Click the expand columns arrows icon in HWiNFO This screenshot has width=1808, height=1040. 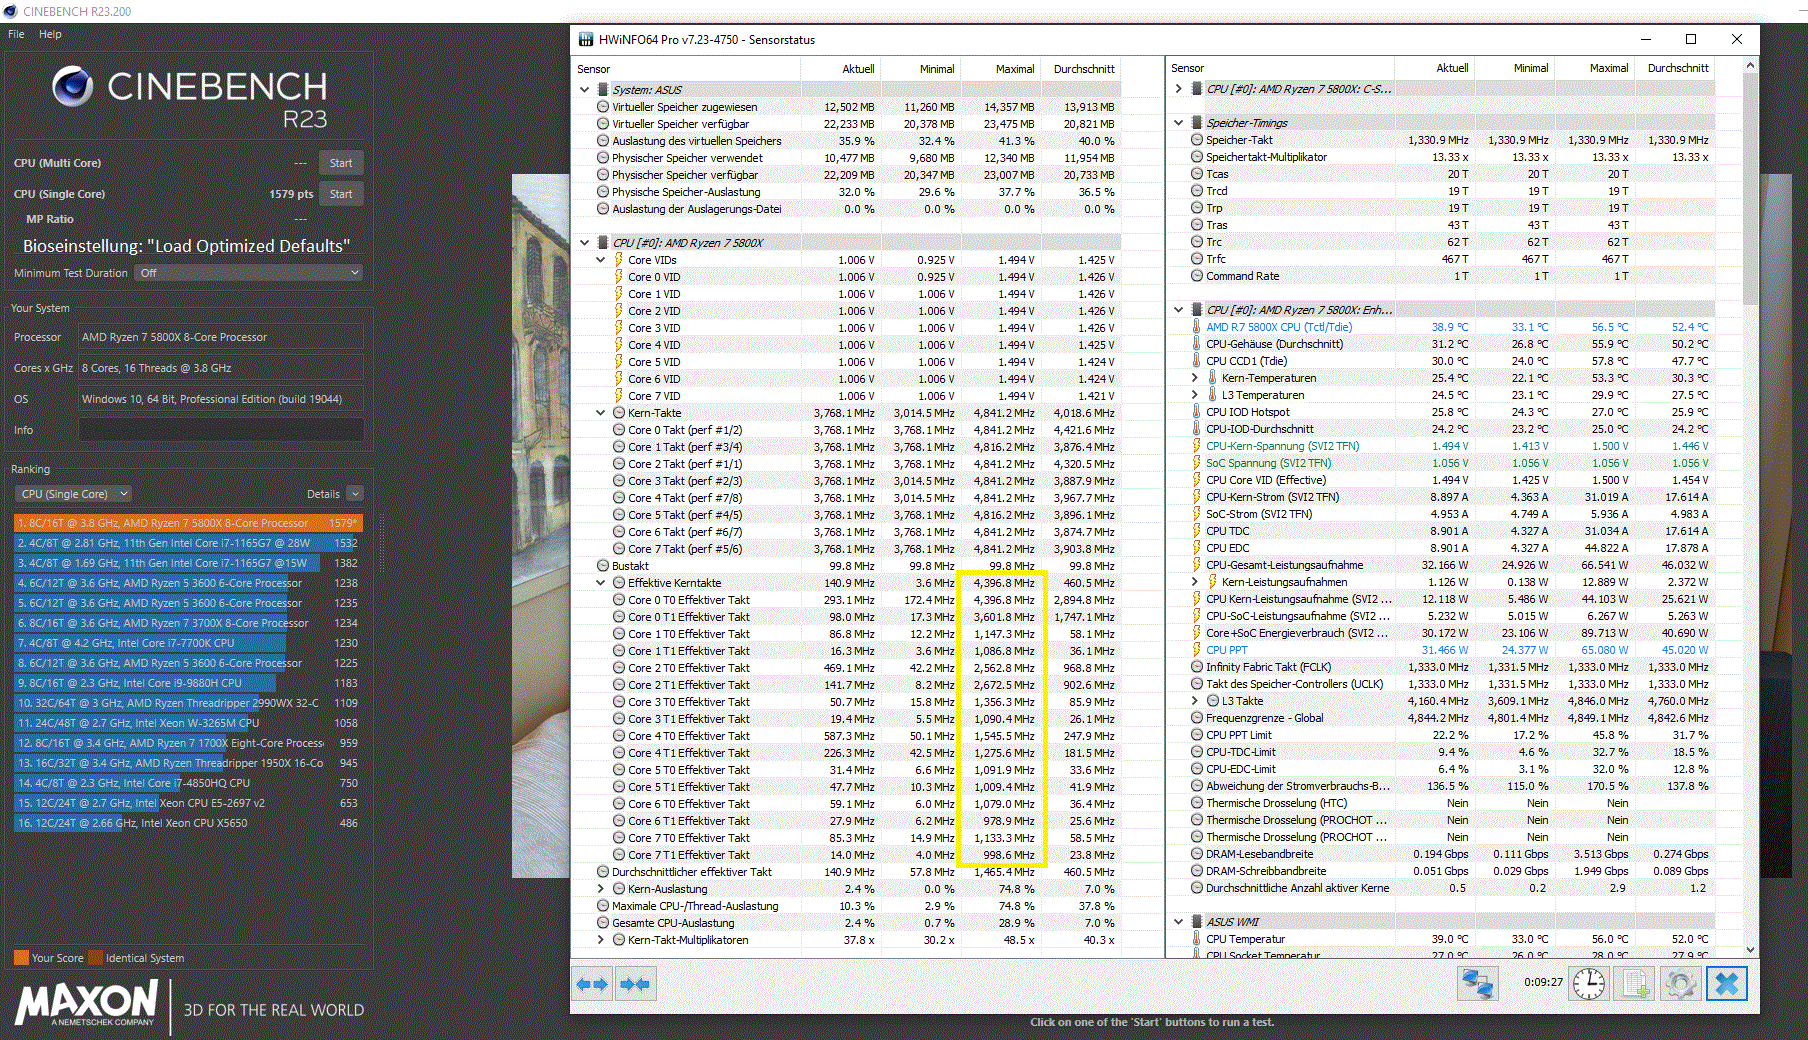pyautogui.click(x=592, y=984)
